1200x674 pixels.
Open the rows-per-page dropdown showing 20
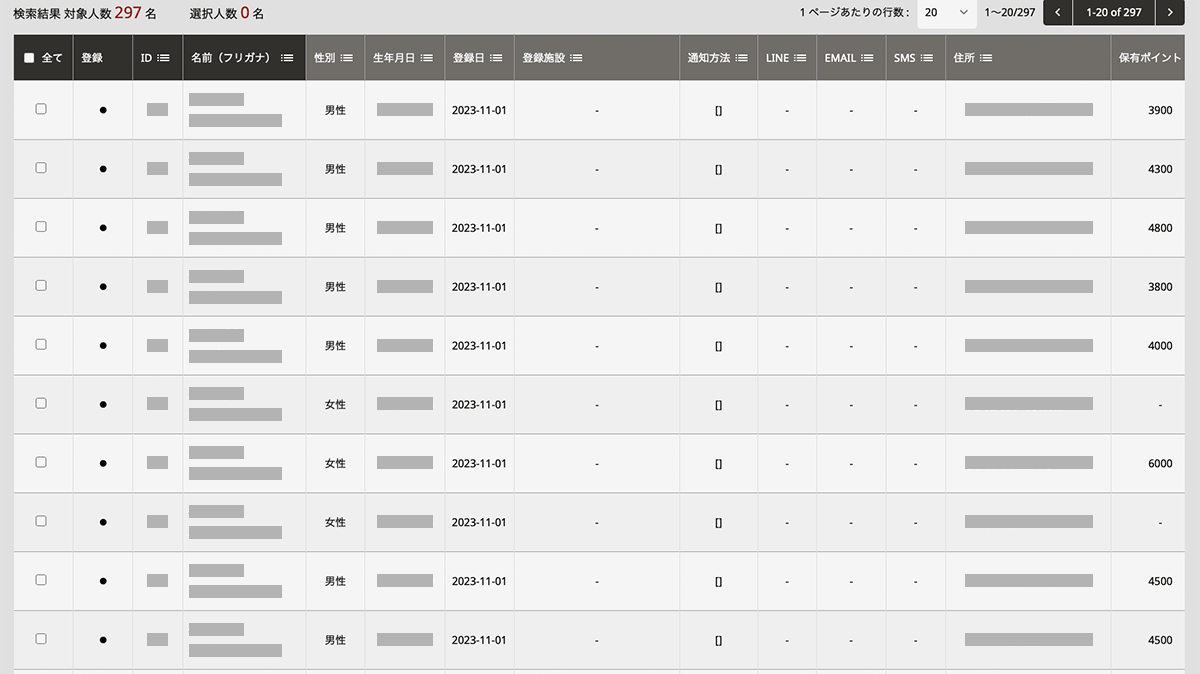tap(946, 12)
